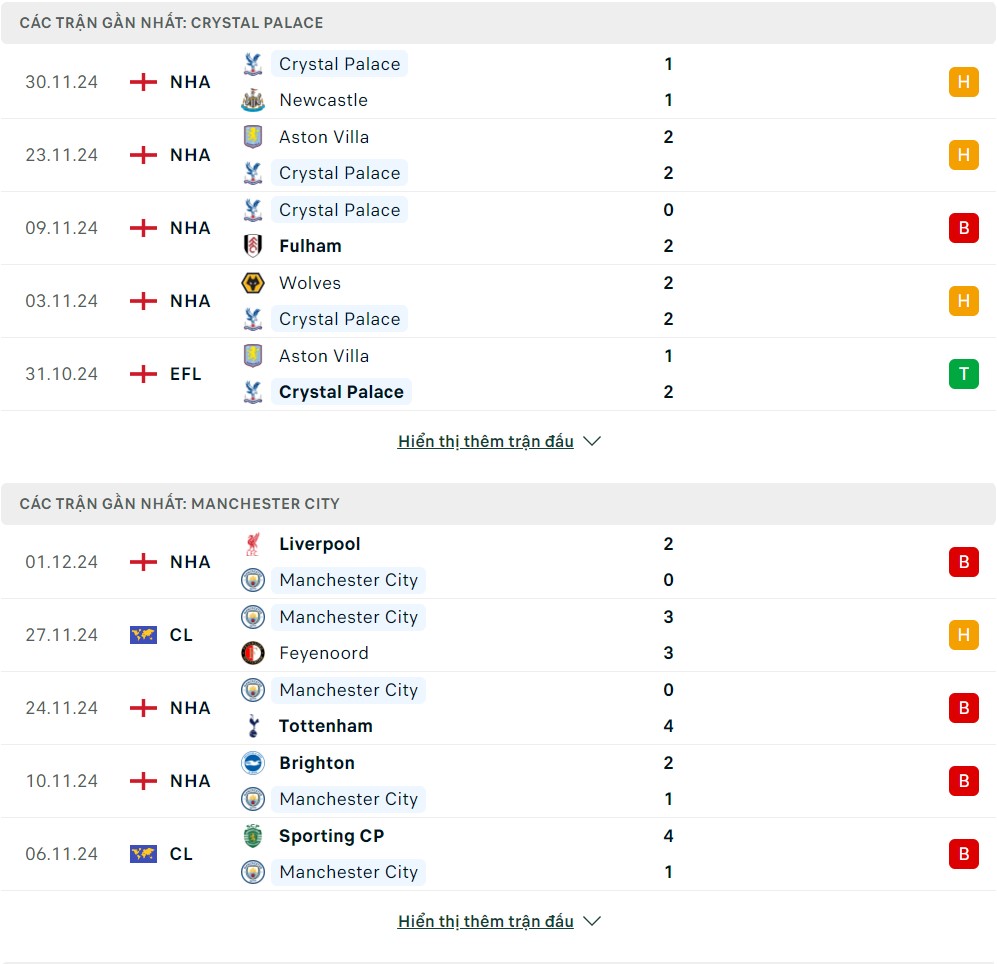Click the Tottenham club crest icon
Image resolution: width=997 pixels, height=964 pixels.
[253, 726]
